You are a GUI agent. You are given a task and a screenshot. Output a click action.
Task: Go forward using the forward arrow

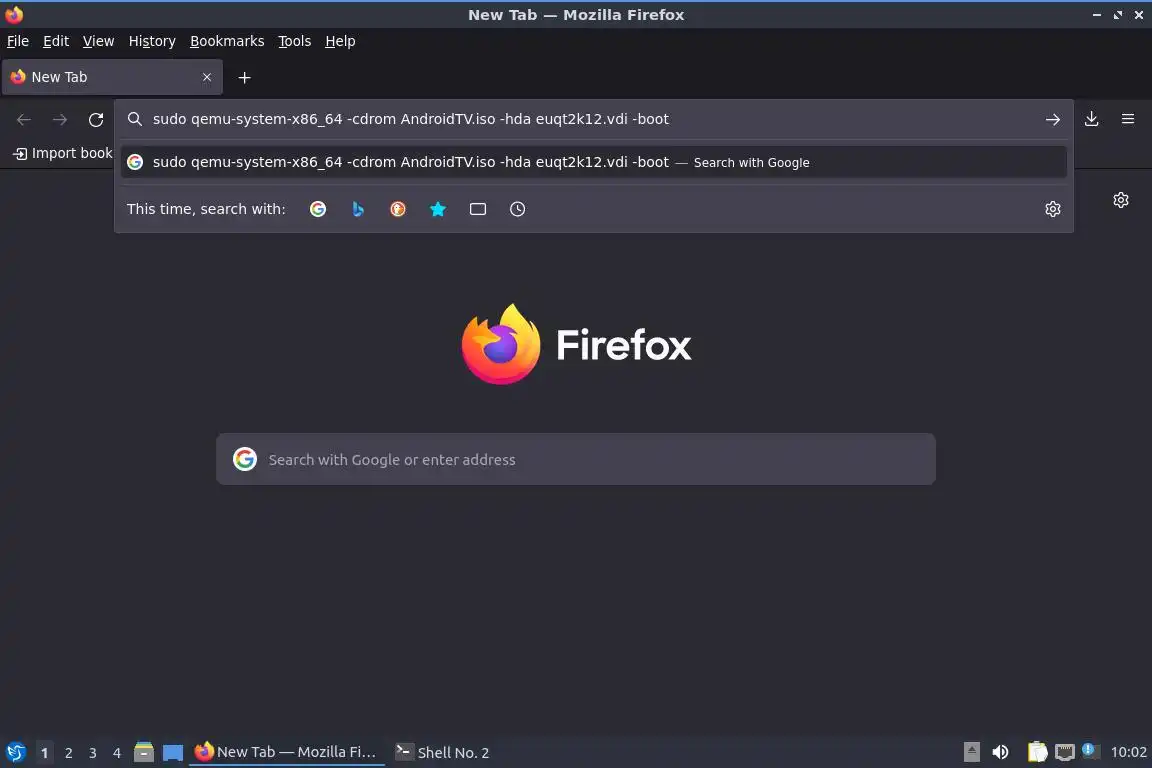(60, 120)
